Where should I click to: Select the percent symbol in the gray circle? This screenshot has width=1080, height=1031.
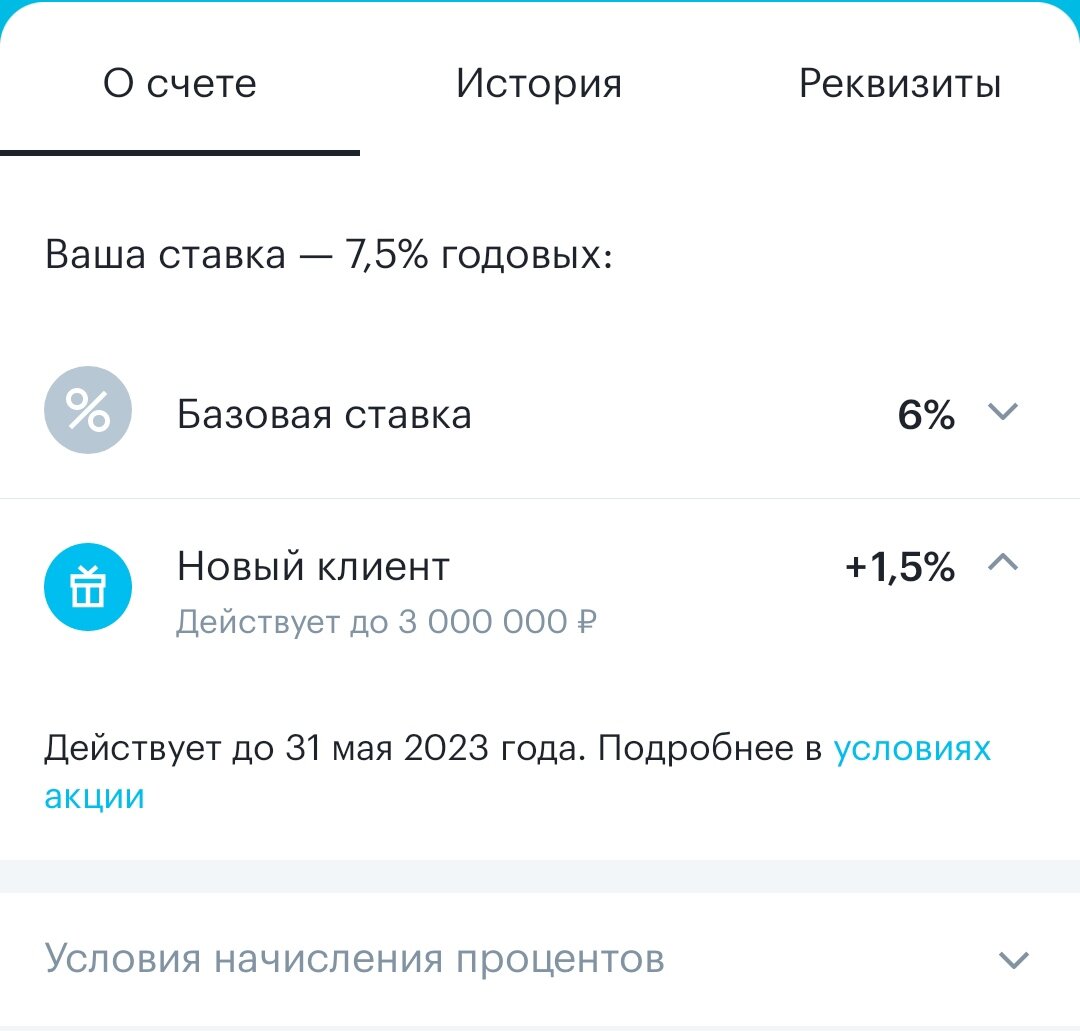pyautogui.click(x=87, y=410)
